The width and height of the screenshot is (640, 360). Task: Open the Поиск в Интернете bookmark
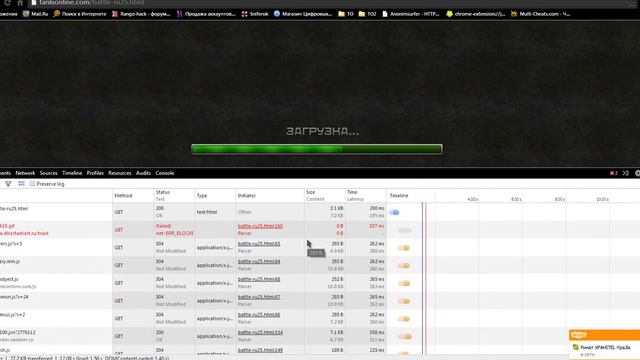tap(80, 13)
